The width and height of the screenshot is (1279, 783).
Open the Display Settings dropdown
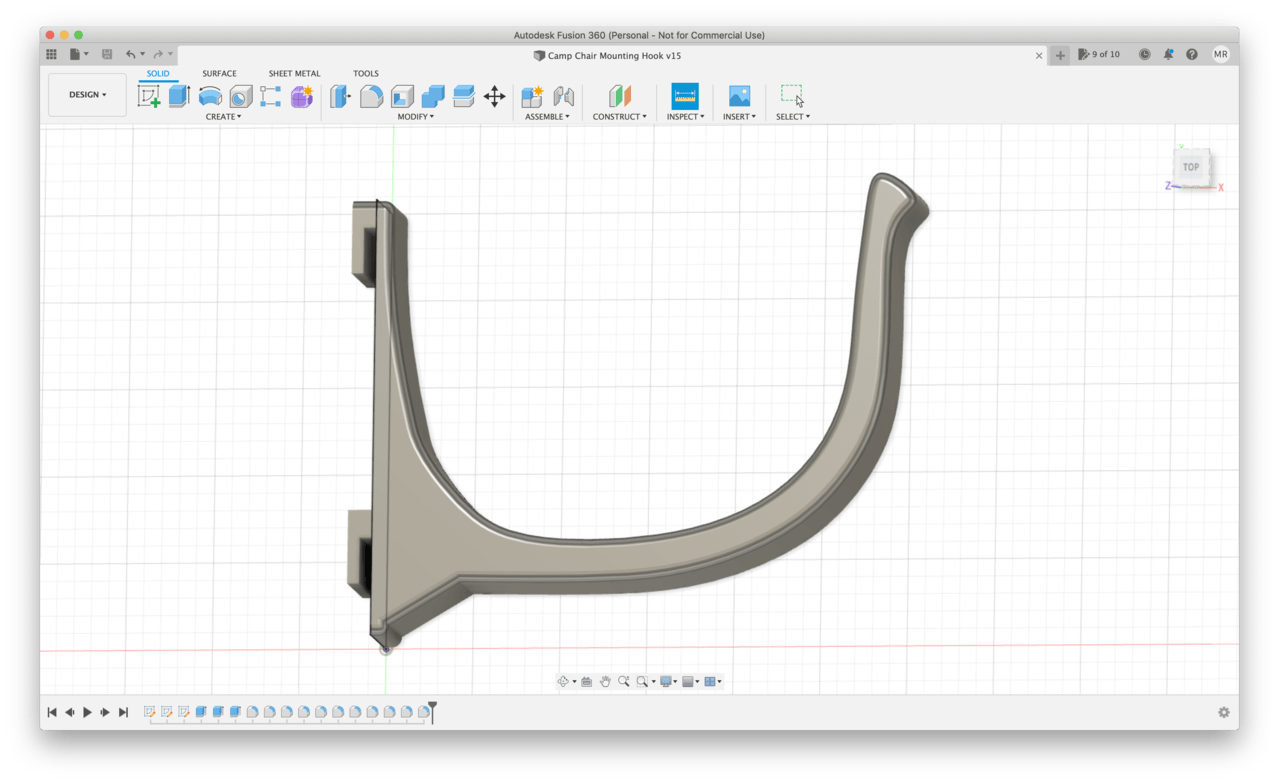point(667,681)
